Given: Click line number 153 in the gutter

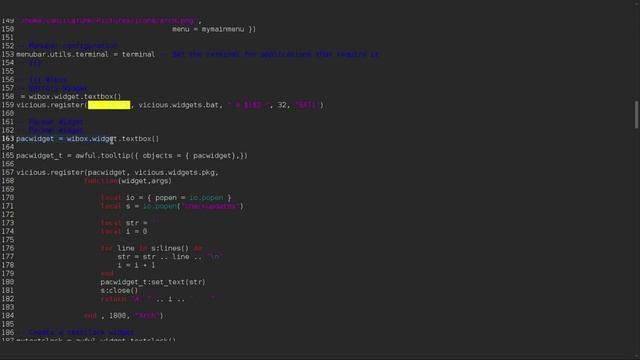Looking at the screenshot, I should (8, 55).
